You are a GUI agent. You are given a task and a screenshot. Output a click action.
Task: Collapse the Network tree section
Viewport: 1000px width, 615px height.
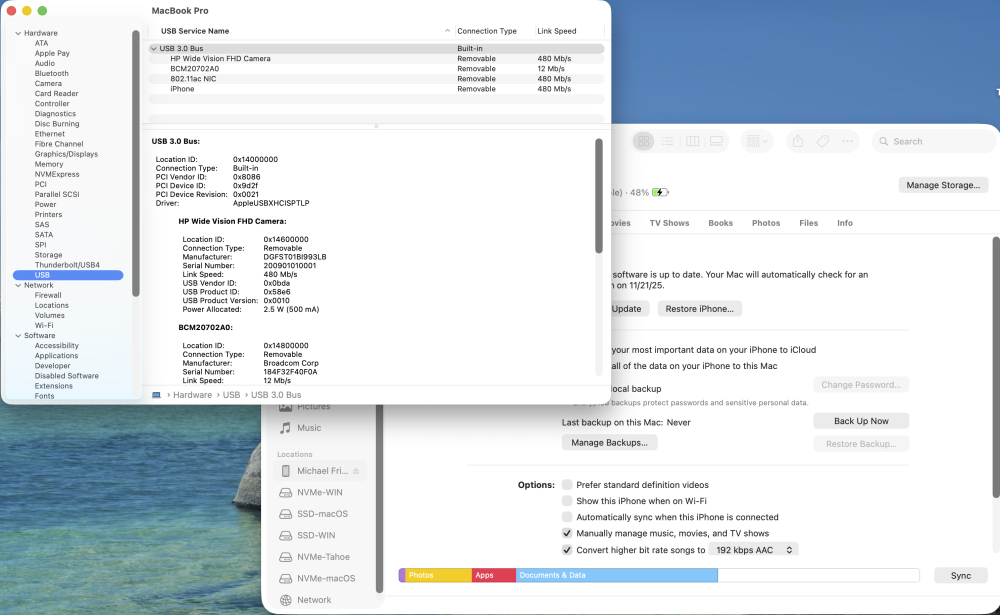(18, 285)
